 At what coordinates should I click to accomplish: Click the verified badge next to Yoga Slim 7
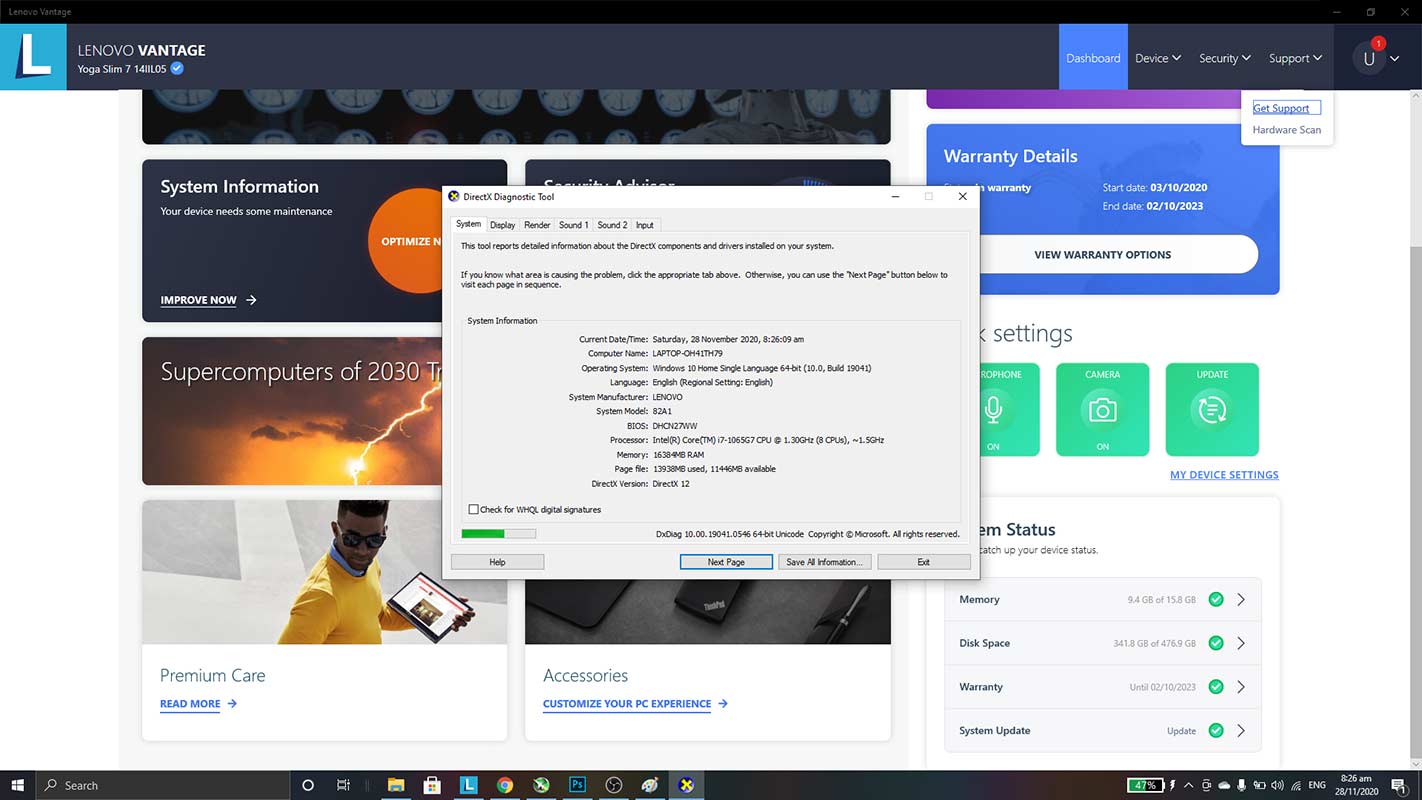[x=177, y=69]
